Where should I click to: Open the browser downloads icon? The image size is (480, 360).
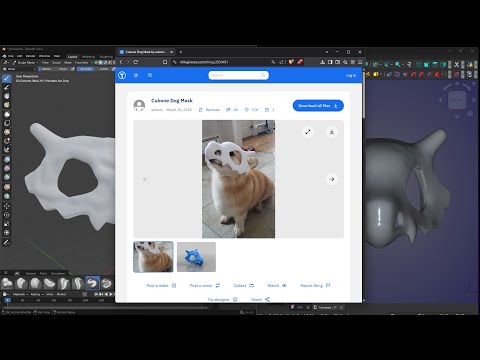[x=322, y=62]
